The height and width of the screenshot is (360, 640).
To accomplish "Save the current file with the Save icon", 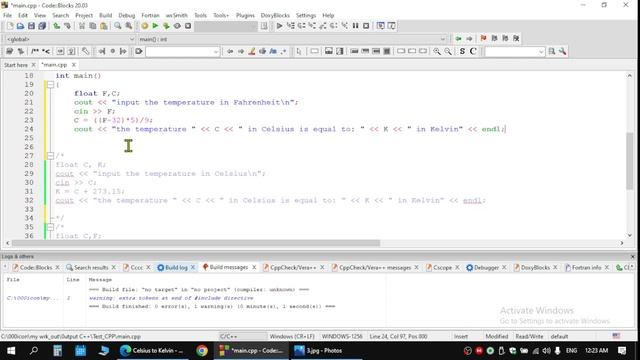I will coord(31,26).
